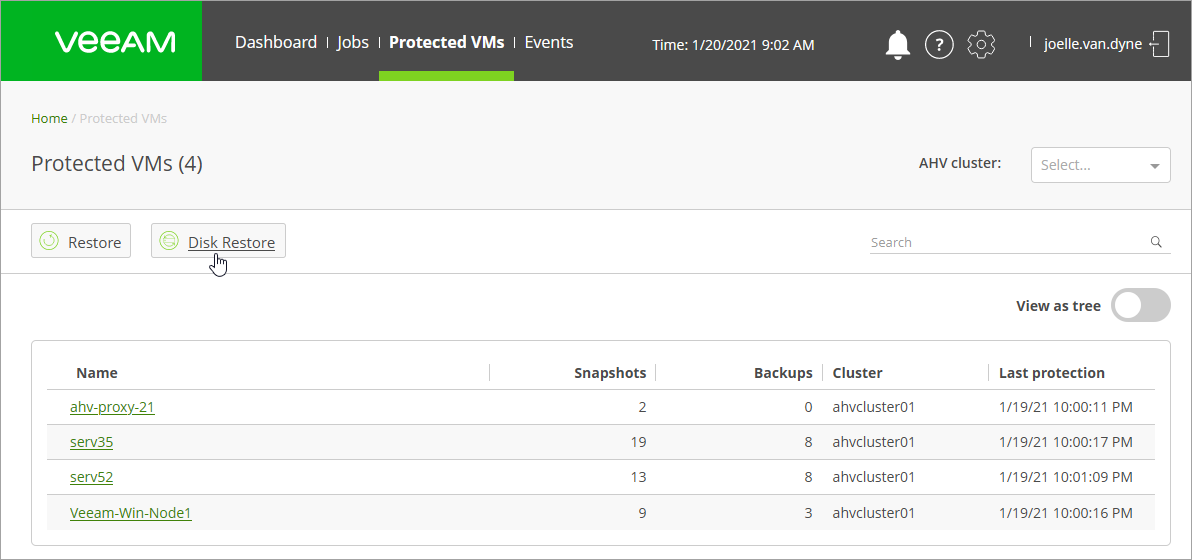Select the Protected VMs tab
The height and width of the screenshot is (560, 1192).
click(446, 43)
